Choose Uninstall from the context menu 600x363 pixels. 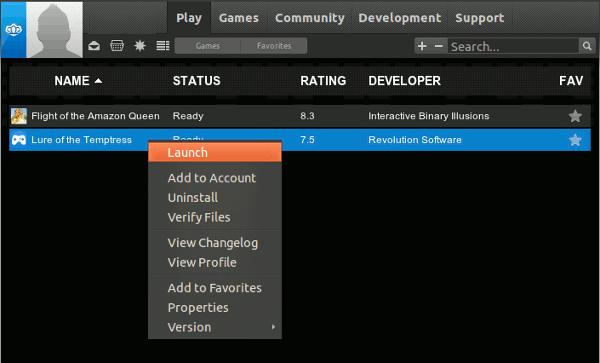pyautogui.click(x=215, y=198)
